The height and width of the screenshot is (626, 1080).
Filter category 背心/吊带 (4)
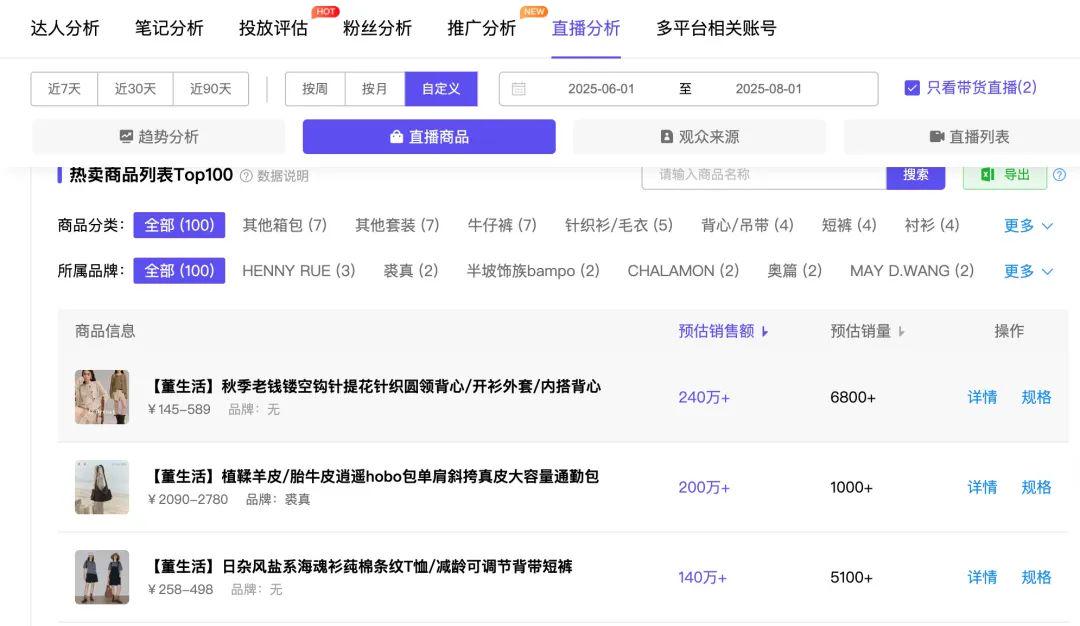(x=747, y=225)
